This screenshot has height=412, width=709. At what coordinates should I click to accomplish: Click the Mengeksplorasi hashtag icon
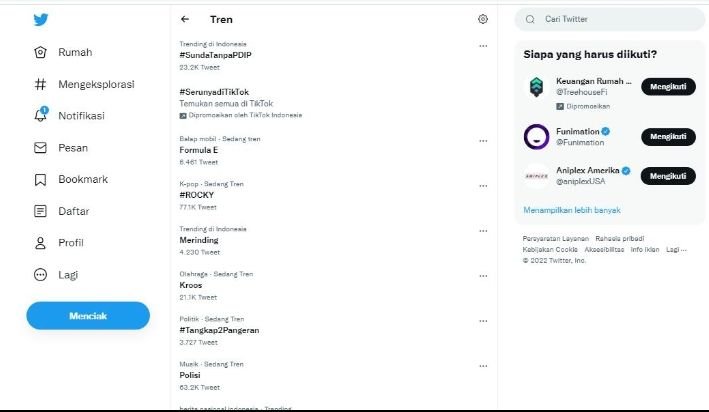[40, 84]
